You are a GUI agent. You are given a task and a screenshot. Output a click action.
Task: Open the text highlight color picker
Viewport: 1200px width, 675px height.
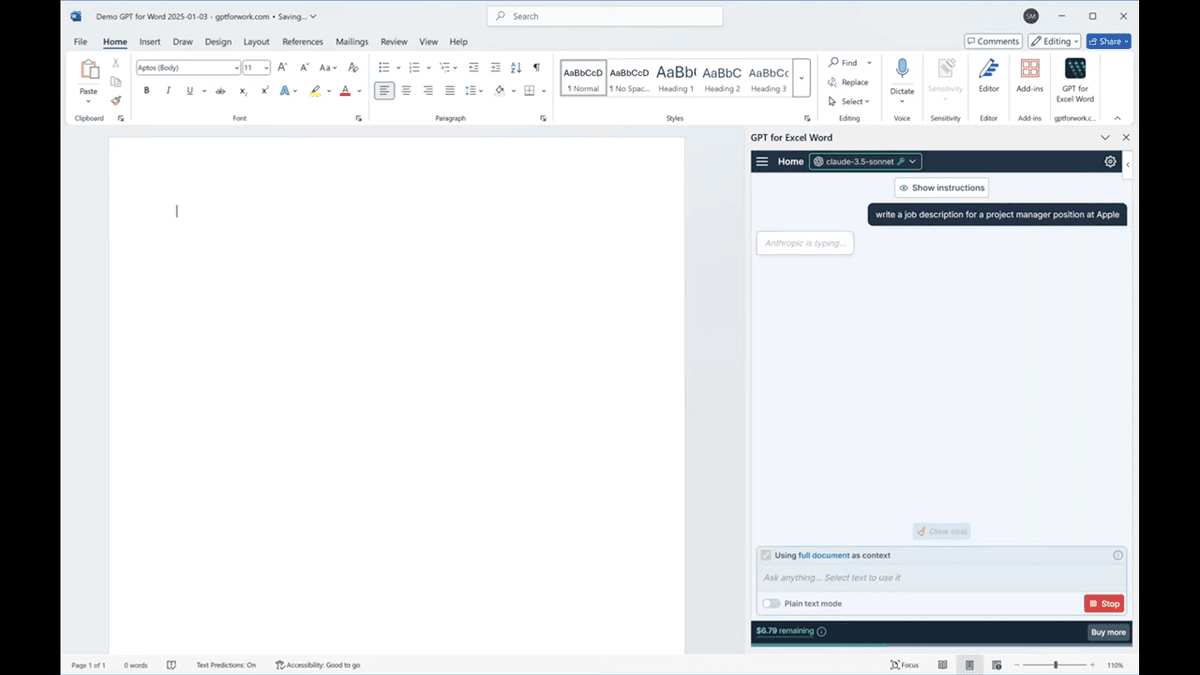(315, 90)
